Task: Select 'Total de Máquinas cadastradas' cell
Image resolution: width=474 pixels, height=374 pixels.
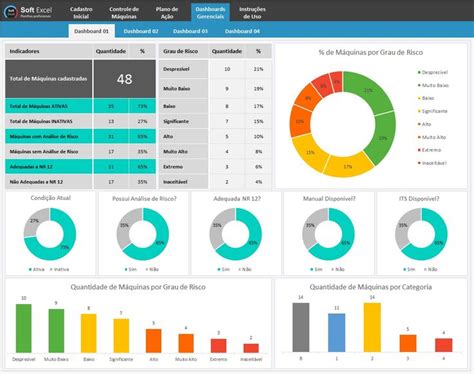Action: (49, 79)
